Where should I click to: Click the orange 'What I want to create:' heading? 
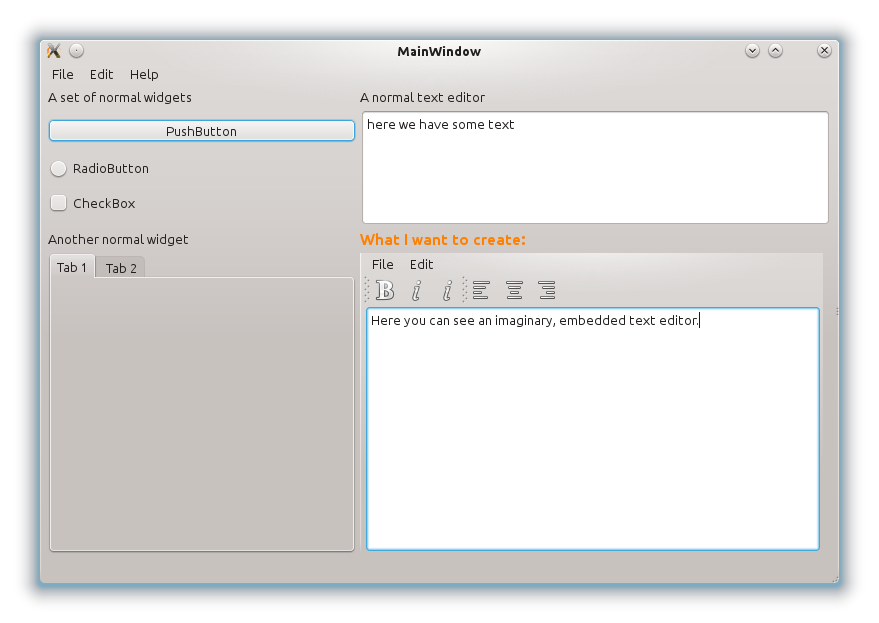[443, 240]
